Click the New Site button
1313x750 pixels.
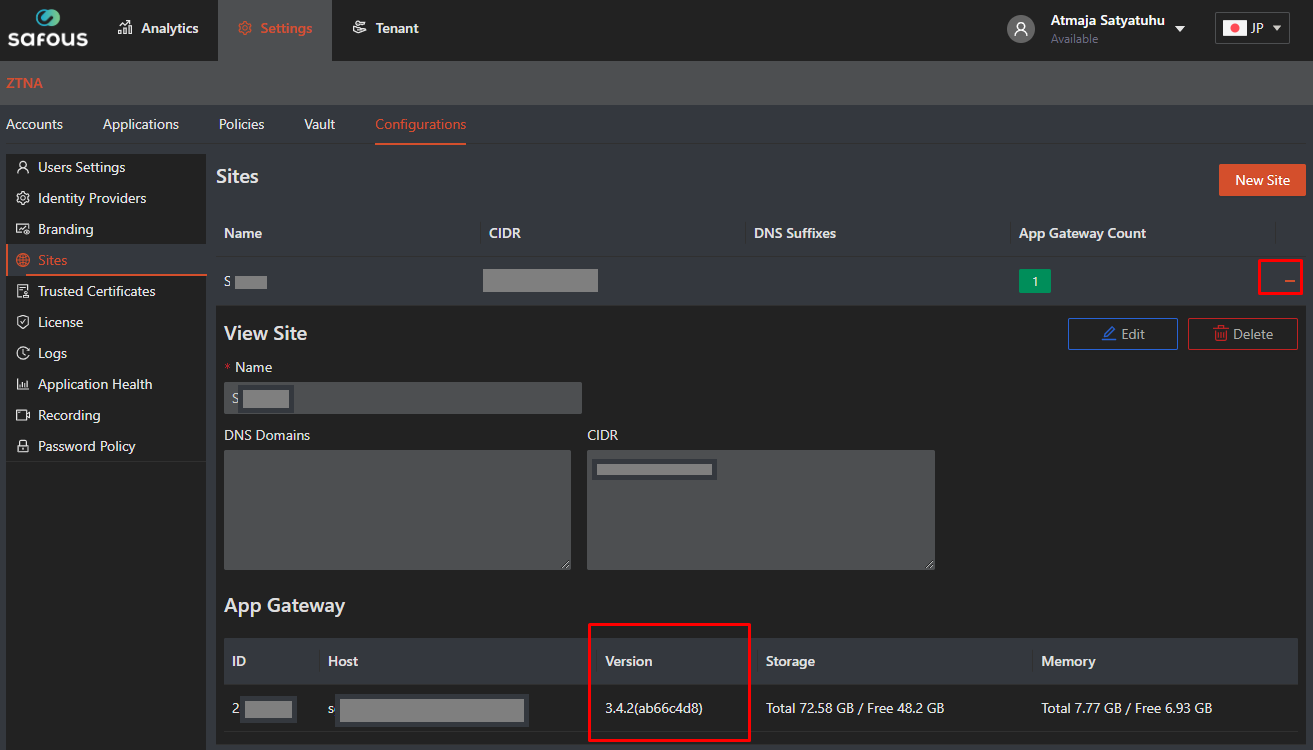coord(1262,180)
